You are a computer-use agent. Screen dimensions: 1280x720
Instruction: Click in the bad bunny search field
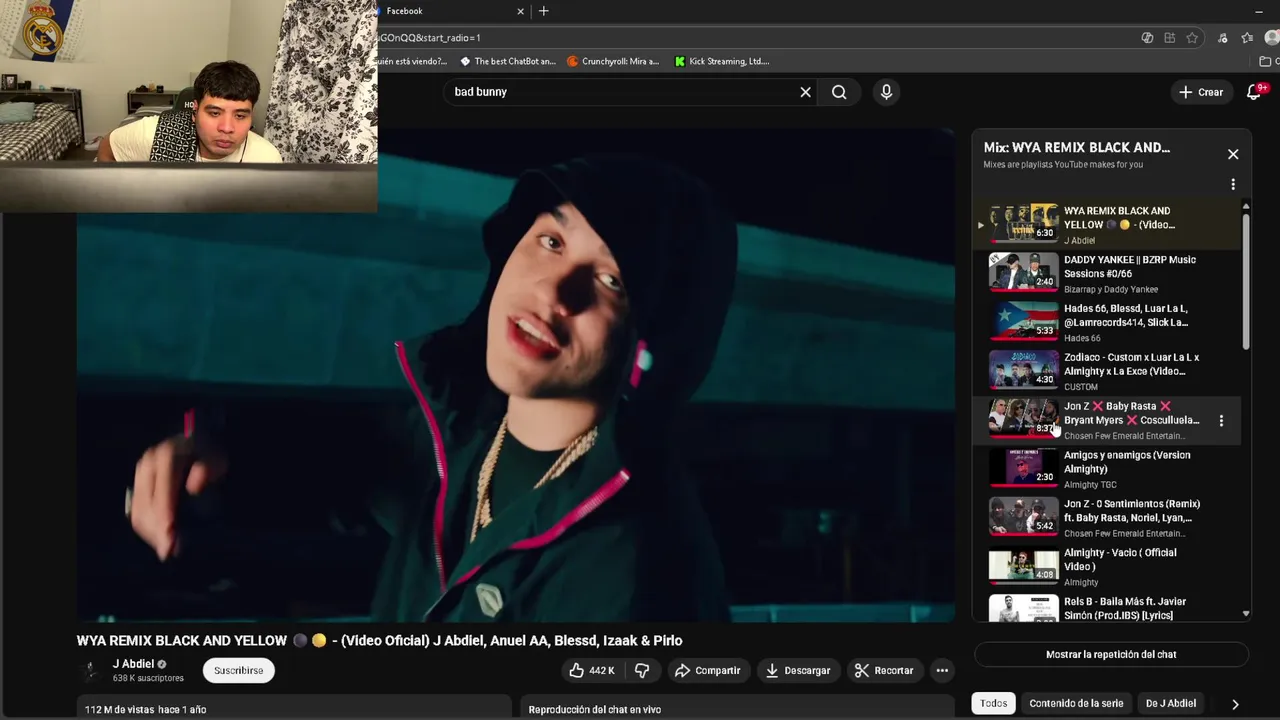click(x=620, y=92)
